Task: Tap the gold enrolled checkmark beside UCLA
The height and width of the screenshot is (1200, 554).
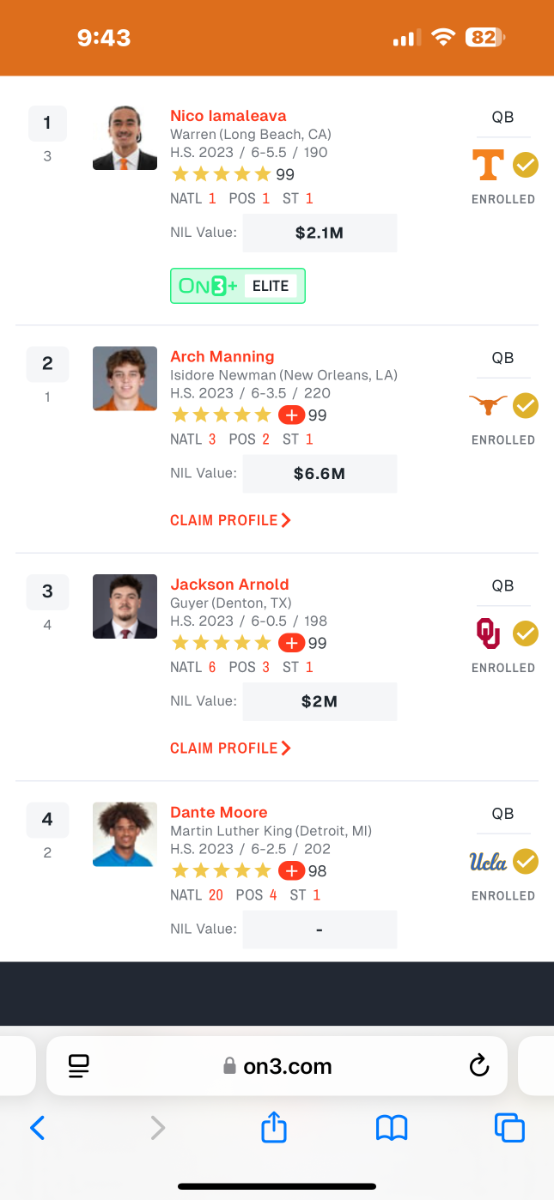Action: click(x=526, y=861)
